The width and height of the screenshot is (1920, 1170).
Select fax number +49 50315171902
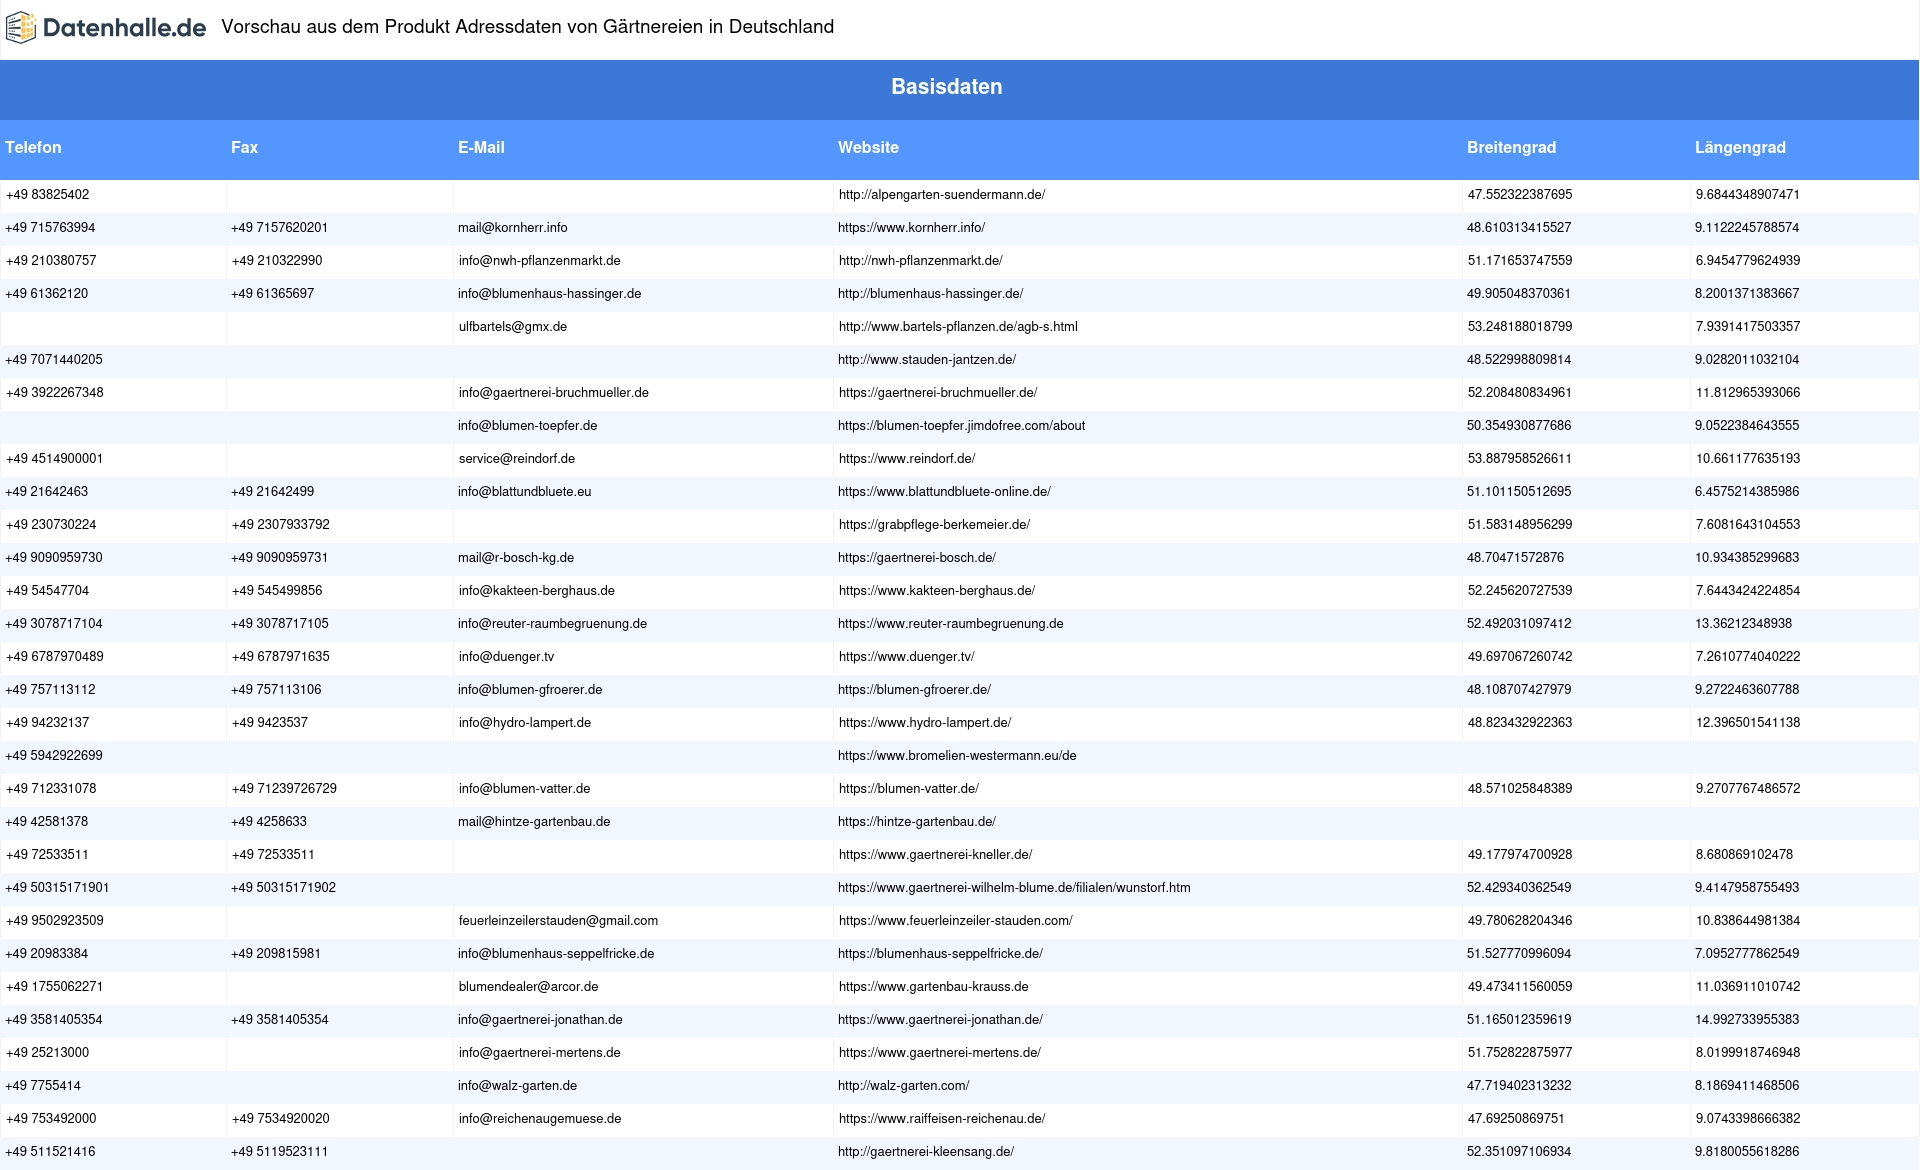click(x=283, y=888)
